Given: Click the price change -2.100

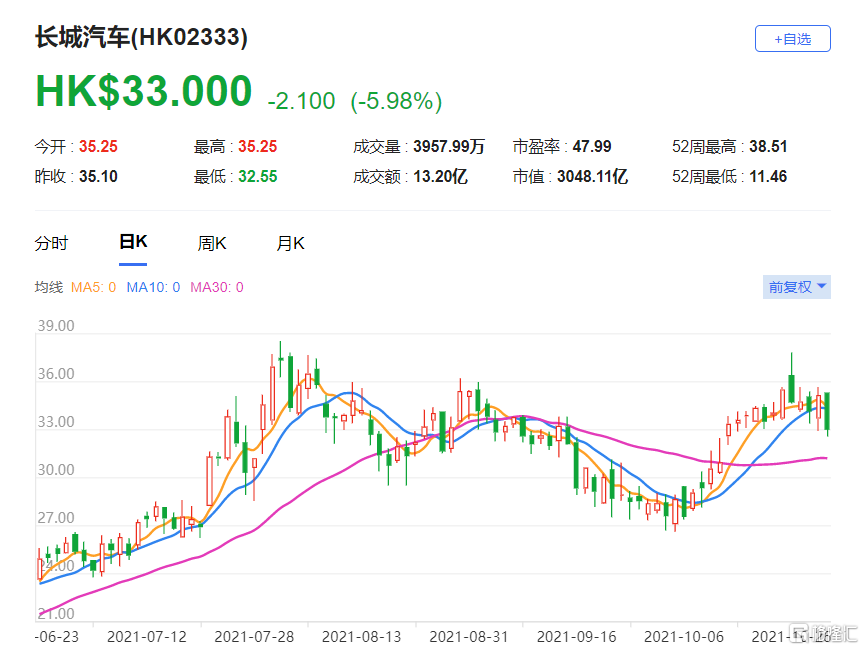Looking at the screenshot, I should 301,101.
